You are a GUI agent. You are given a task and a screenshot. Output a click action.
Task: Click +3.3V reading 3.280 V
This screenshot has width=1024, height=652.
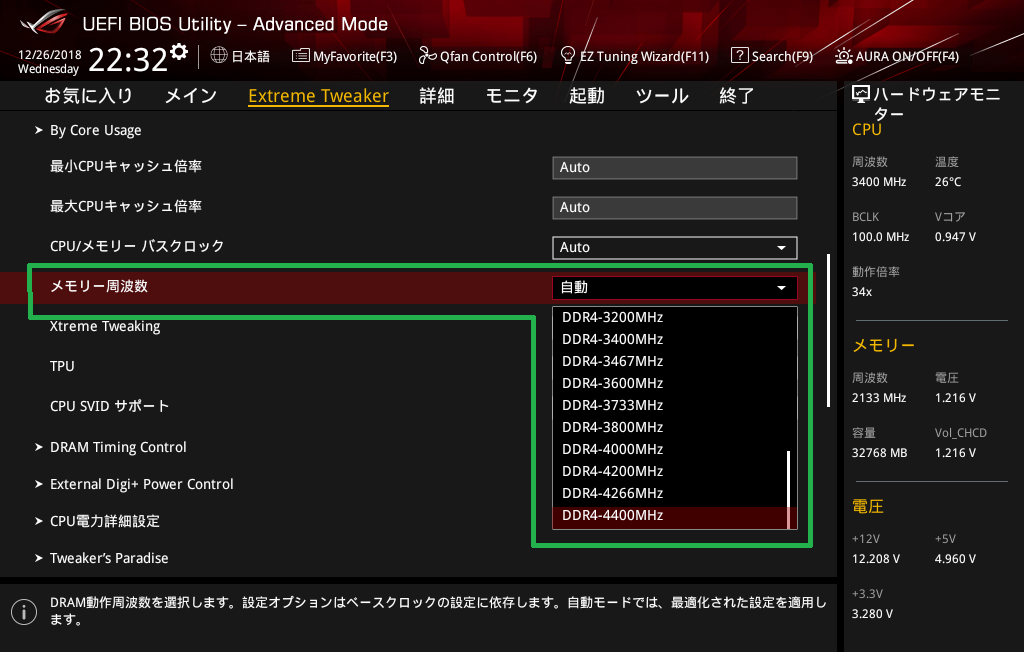click(x=872, y=614)
